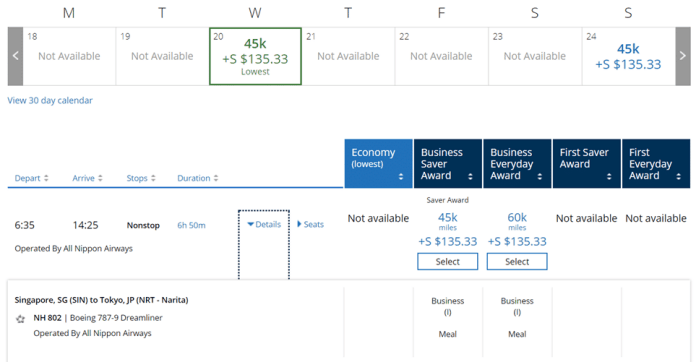This screenshot has height=362, width=696.
Task: Click the Star Alliance logo beside NH 802
Action: pyautogui.click(x=20, y=319)
